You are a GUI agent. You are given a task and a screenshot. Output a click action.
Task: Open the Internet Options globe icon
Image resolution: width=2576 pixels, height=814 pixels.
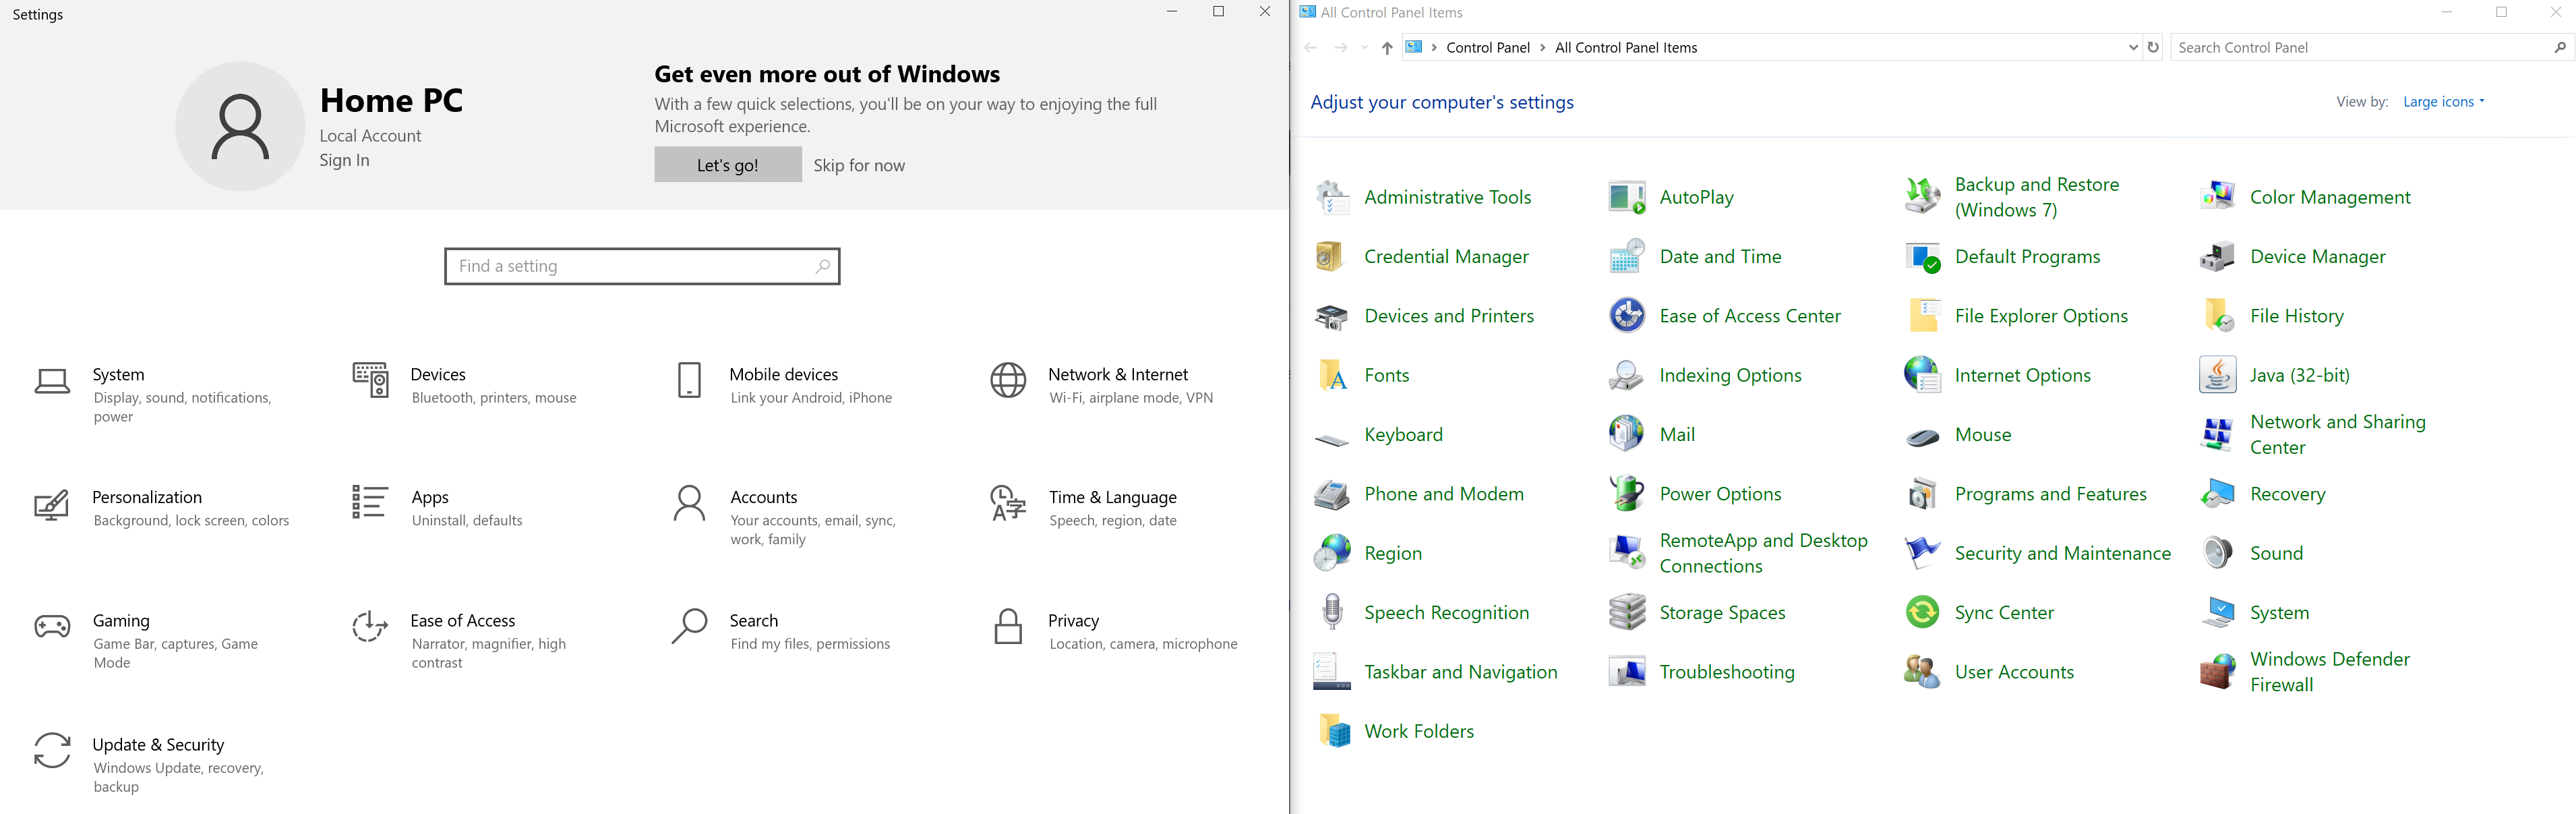click(1922, 375)
